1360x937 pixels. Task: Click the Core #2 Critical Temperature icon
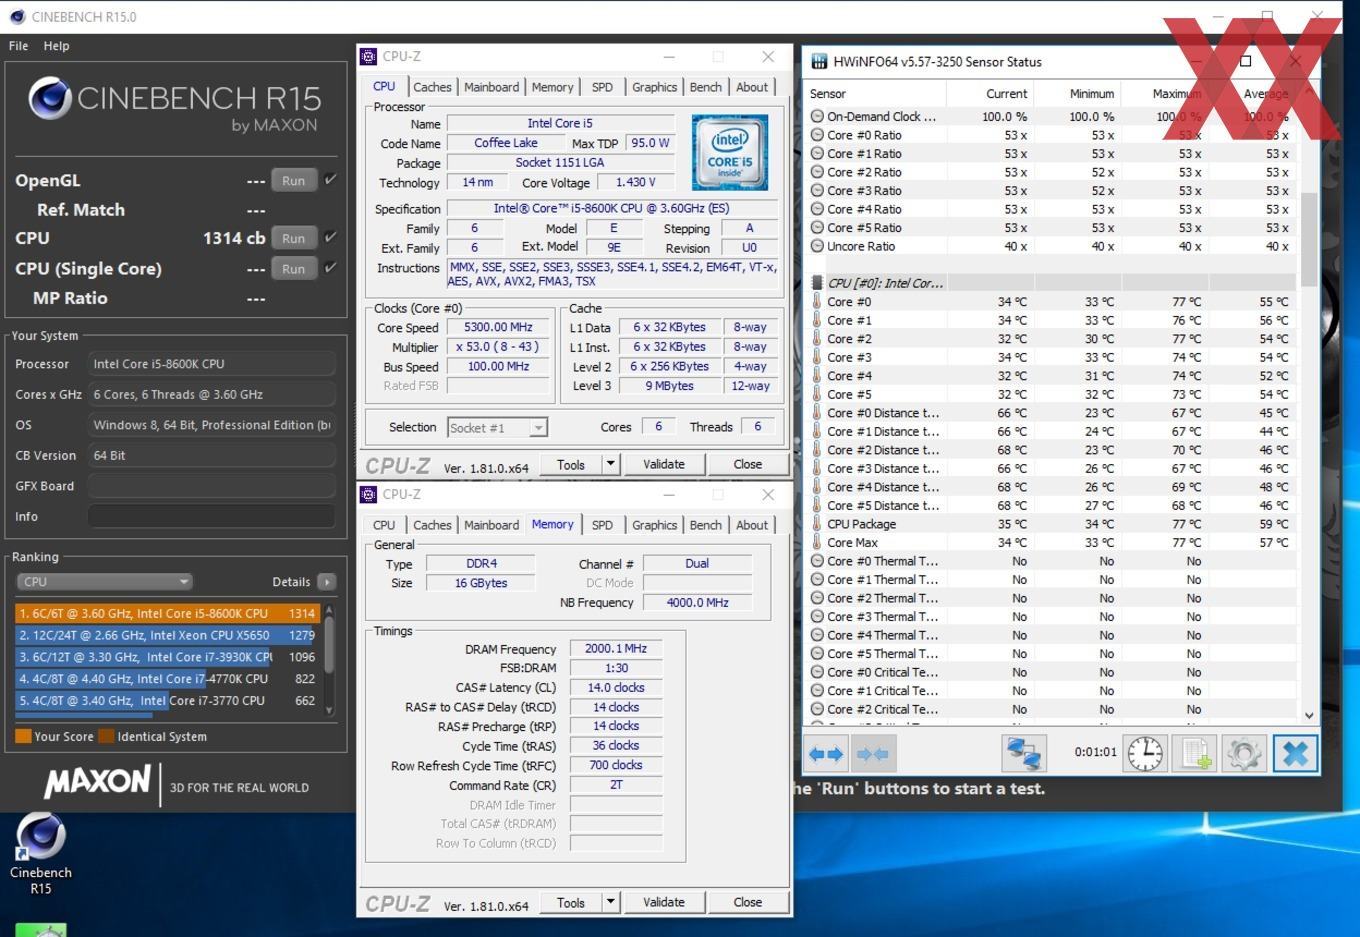click(x=817, y=709)
